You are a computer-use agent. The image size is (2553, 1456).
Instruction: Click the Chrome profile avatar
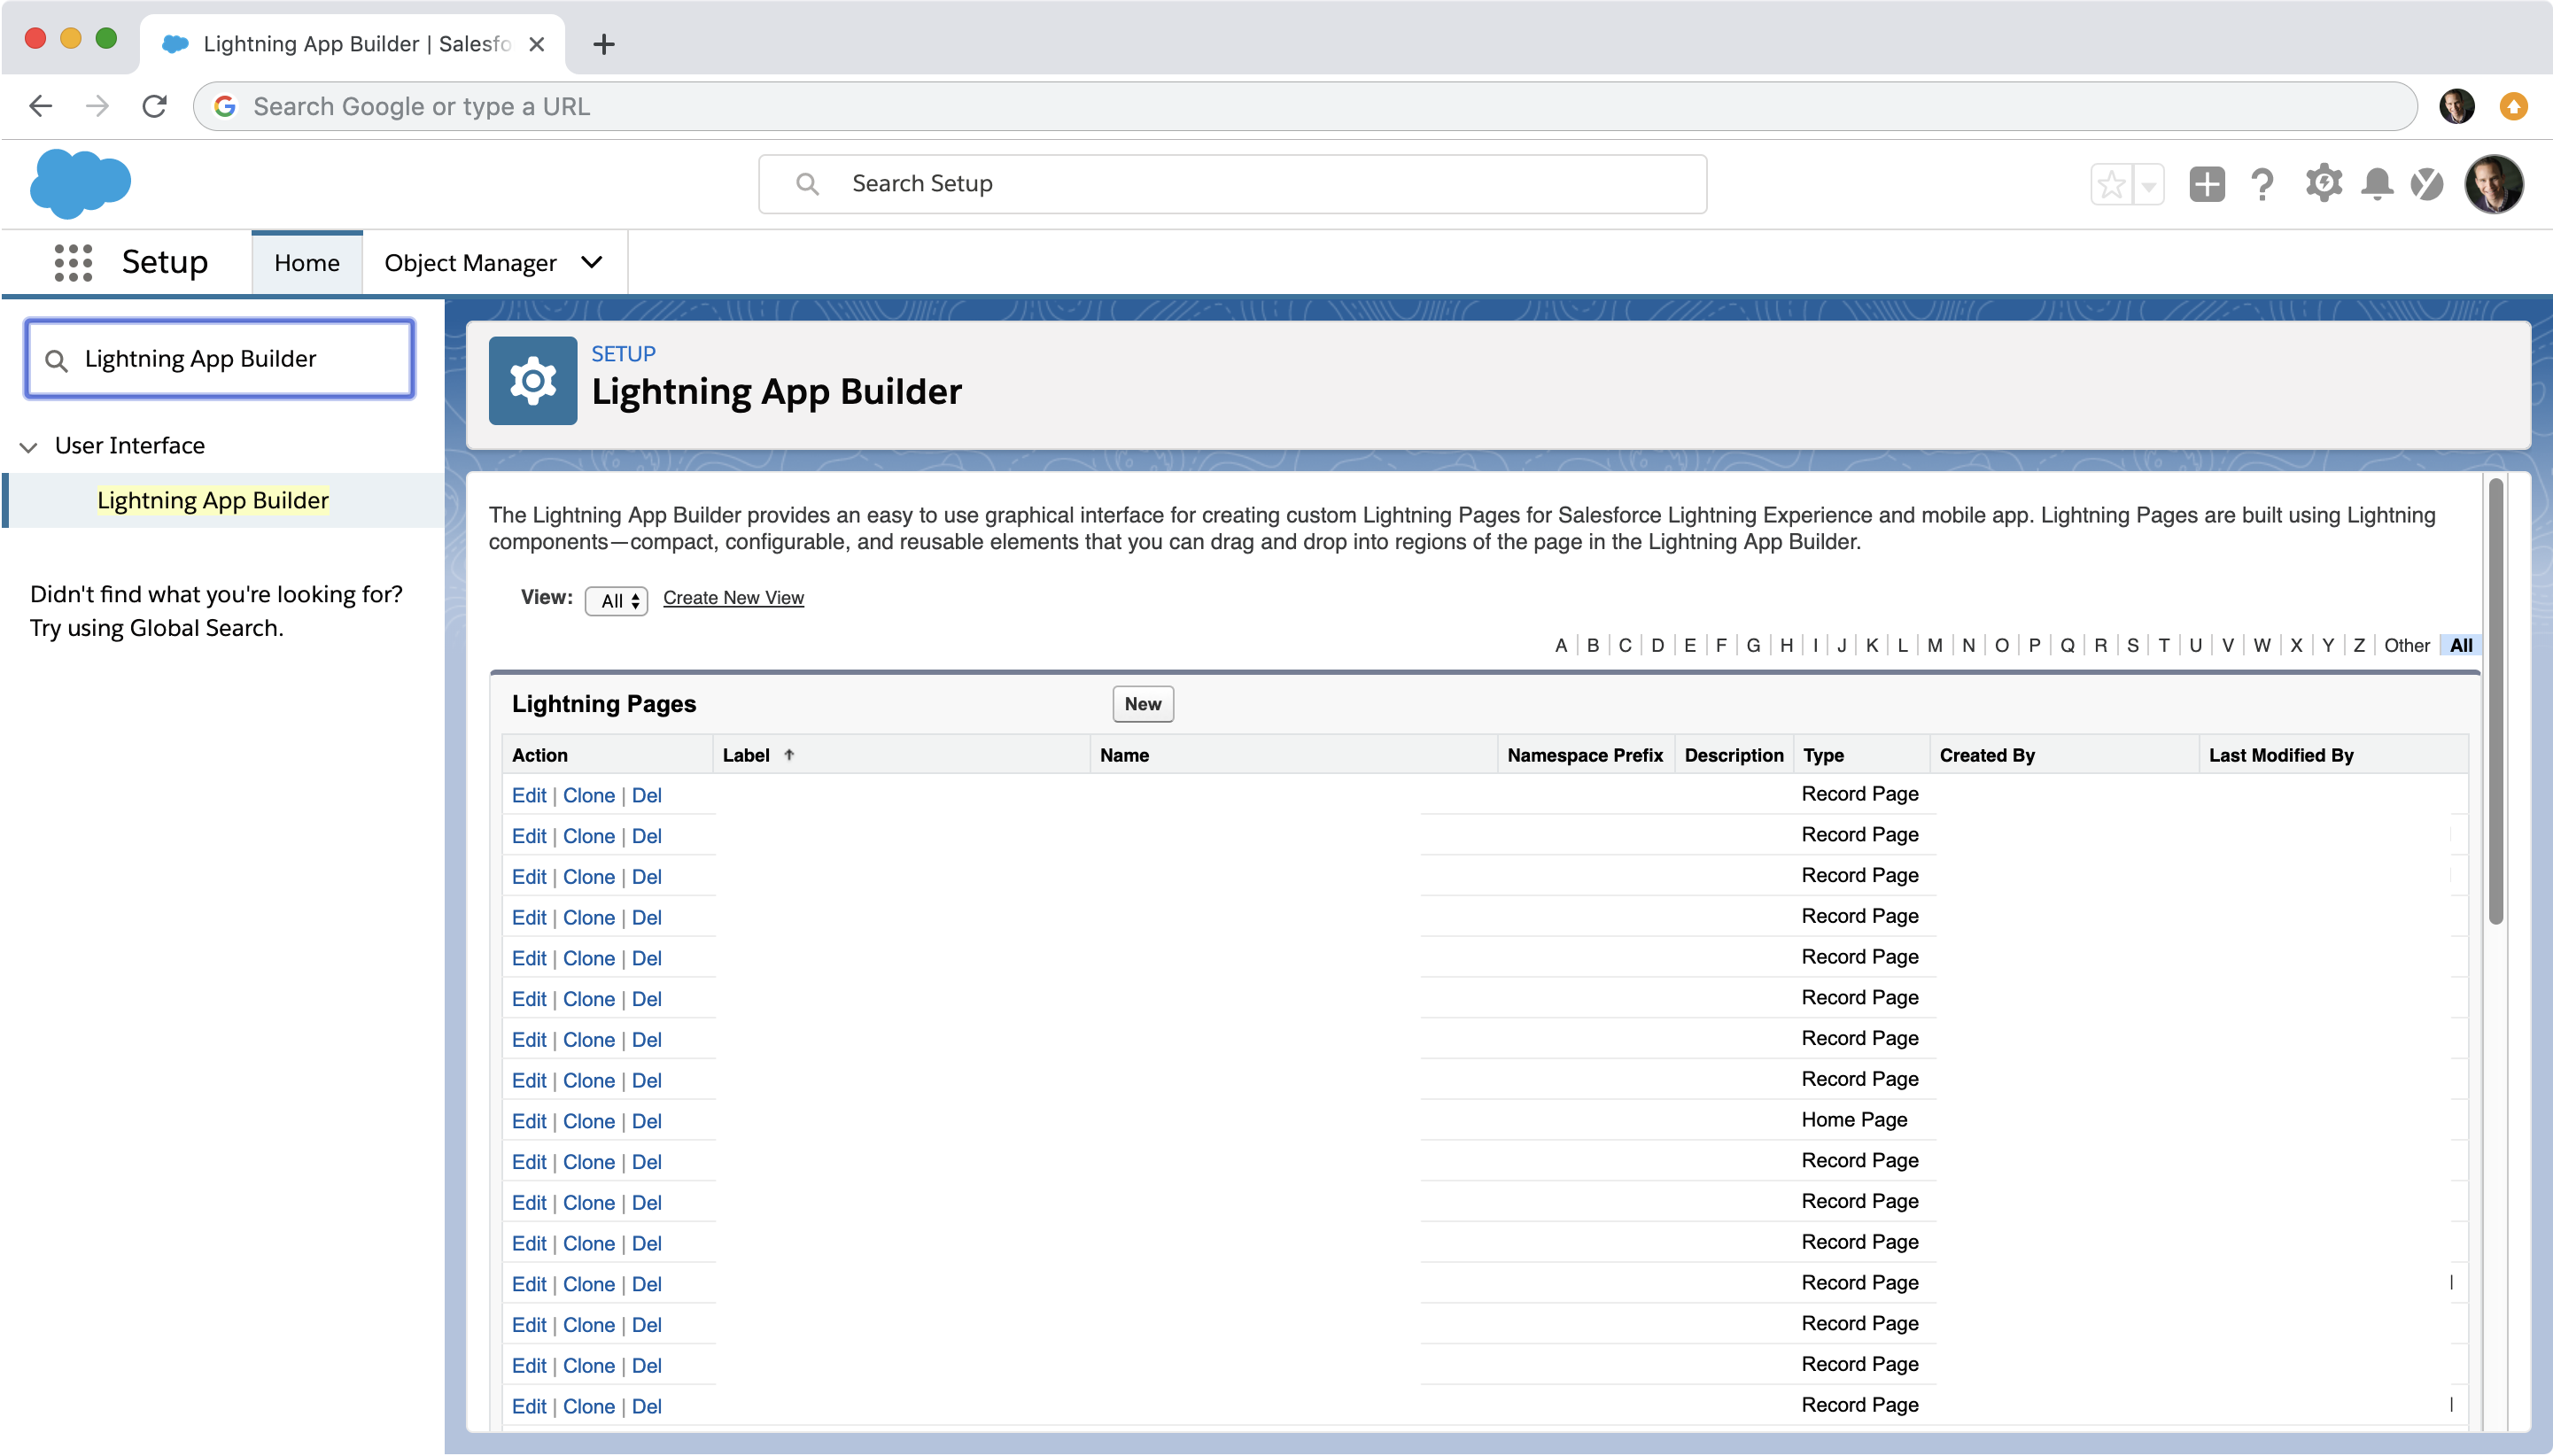(2457, 106)
